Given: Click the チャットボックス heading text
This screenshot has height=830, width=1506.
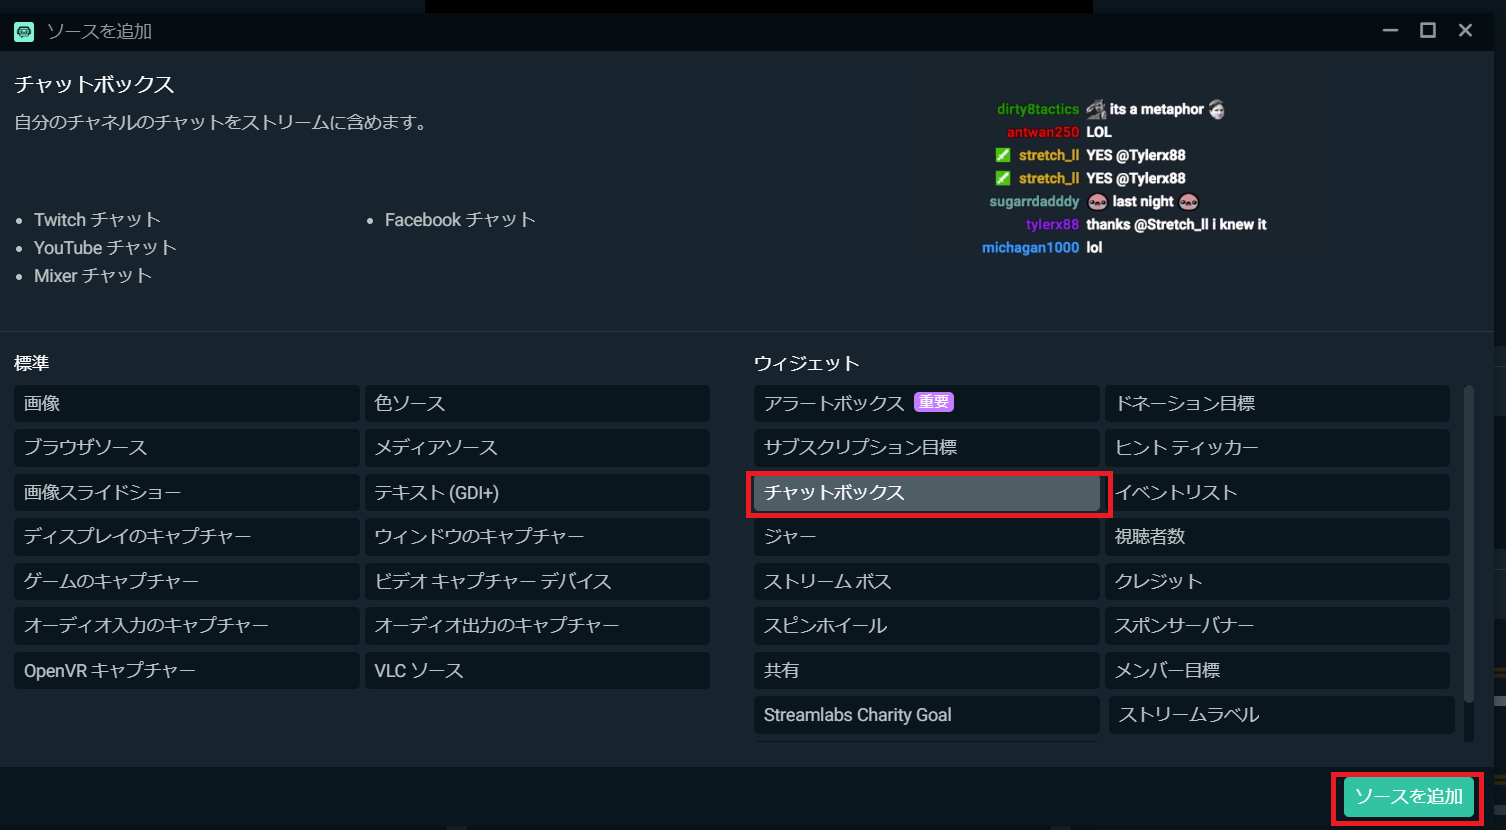Looking at the screenshot, I should 94,84.
